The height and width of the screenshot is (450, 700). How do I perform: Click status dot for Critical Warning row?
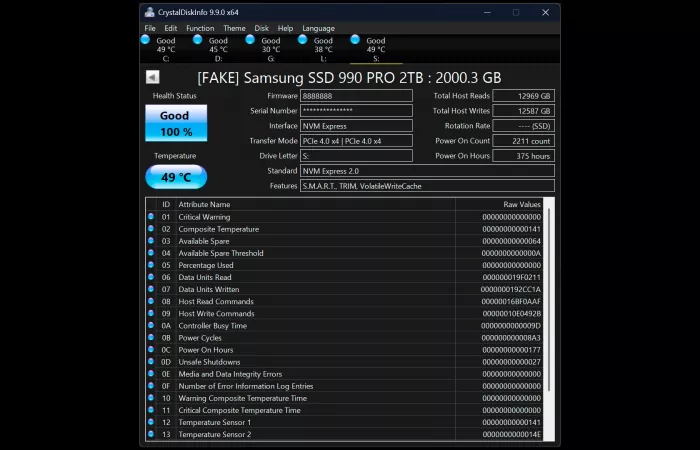click(x=151, y=217)
